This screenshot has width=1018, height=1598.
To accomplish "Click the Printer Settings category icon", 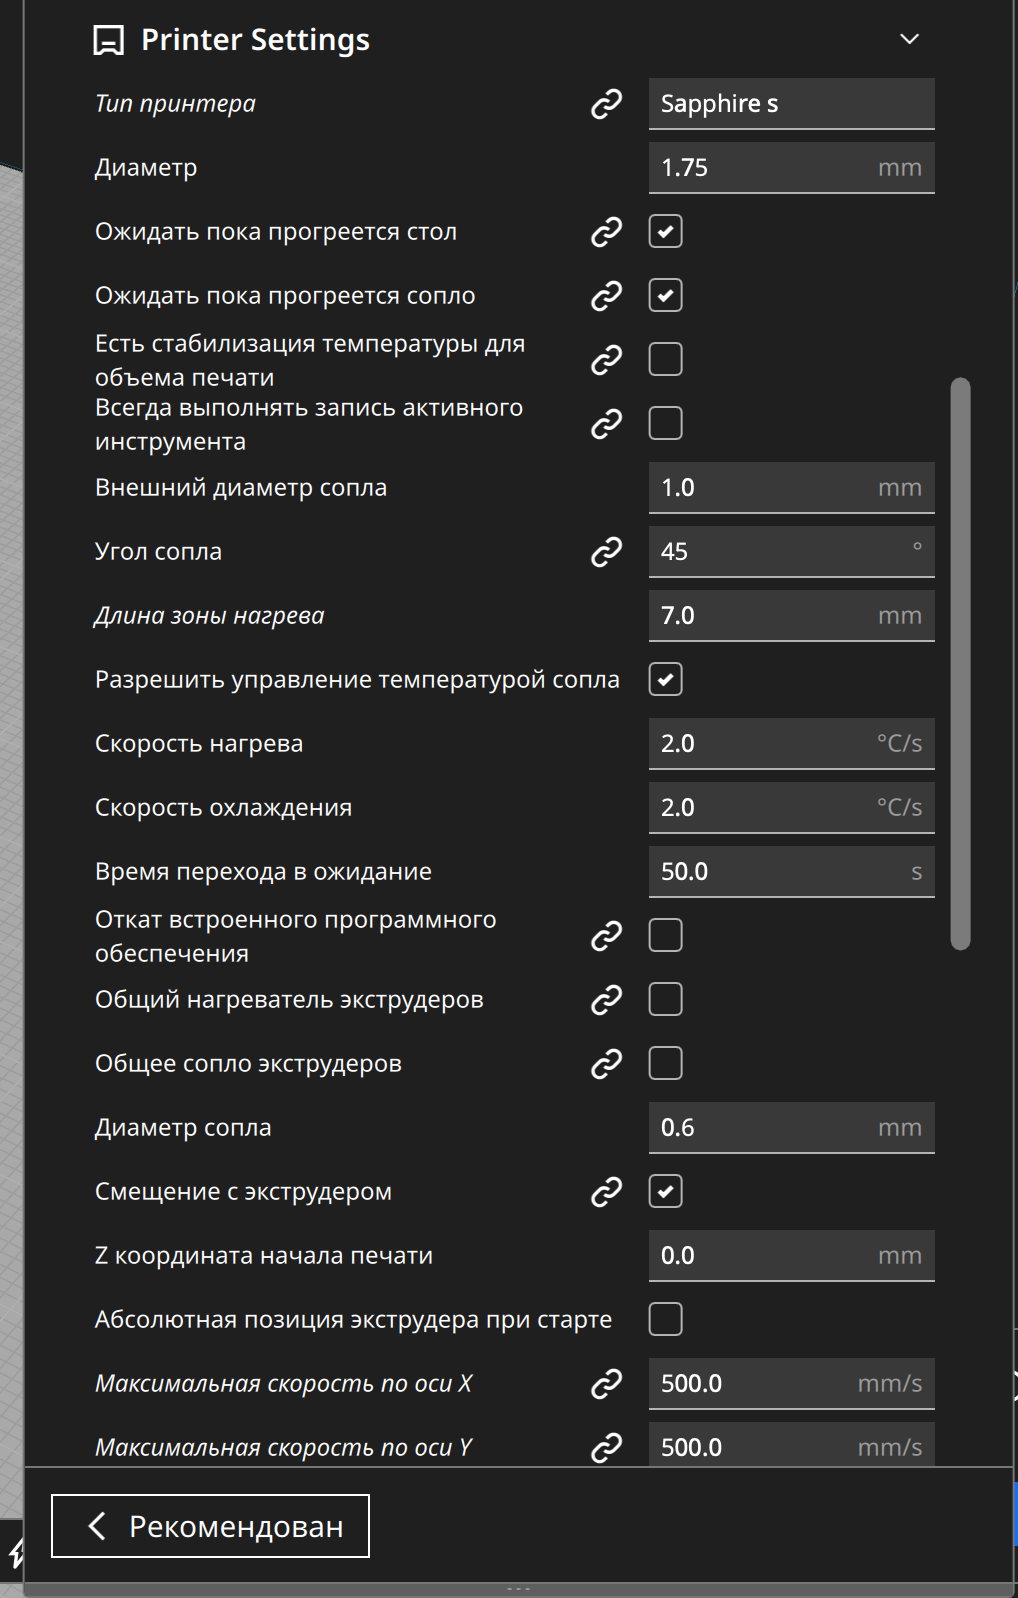I will (108, 41).
